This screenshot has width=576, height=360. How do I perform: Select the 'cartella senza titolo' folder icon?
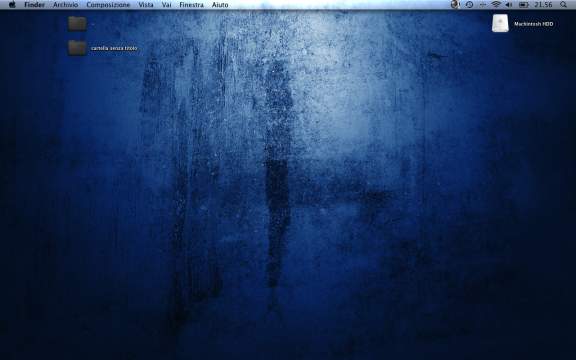pos(77,48)
